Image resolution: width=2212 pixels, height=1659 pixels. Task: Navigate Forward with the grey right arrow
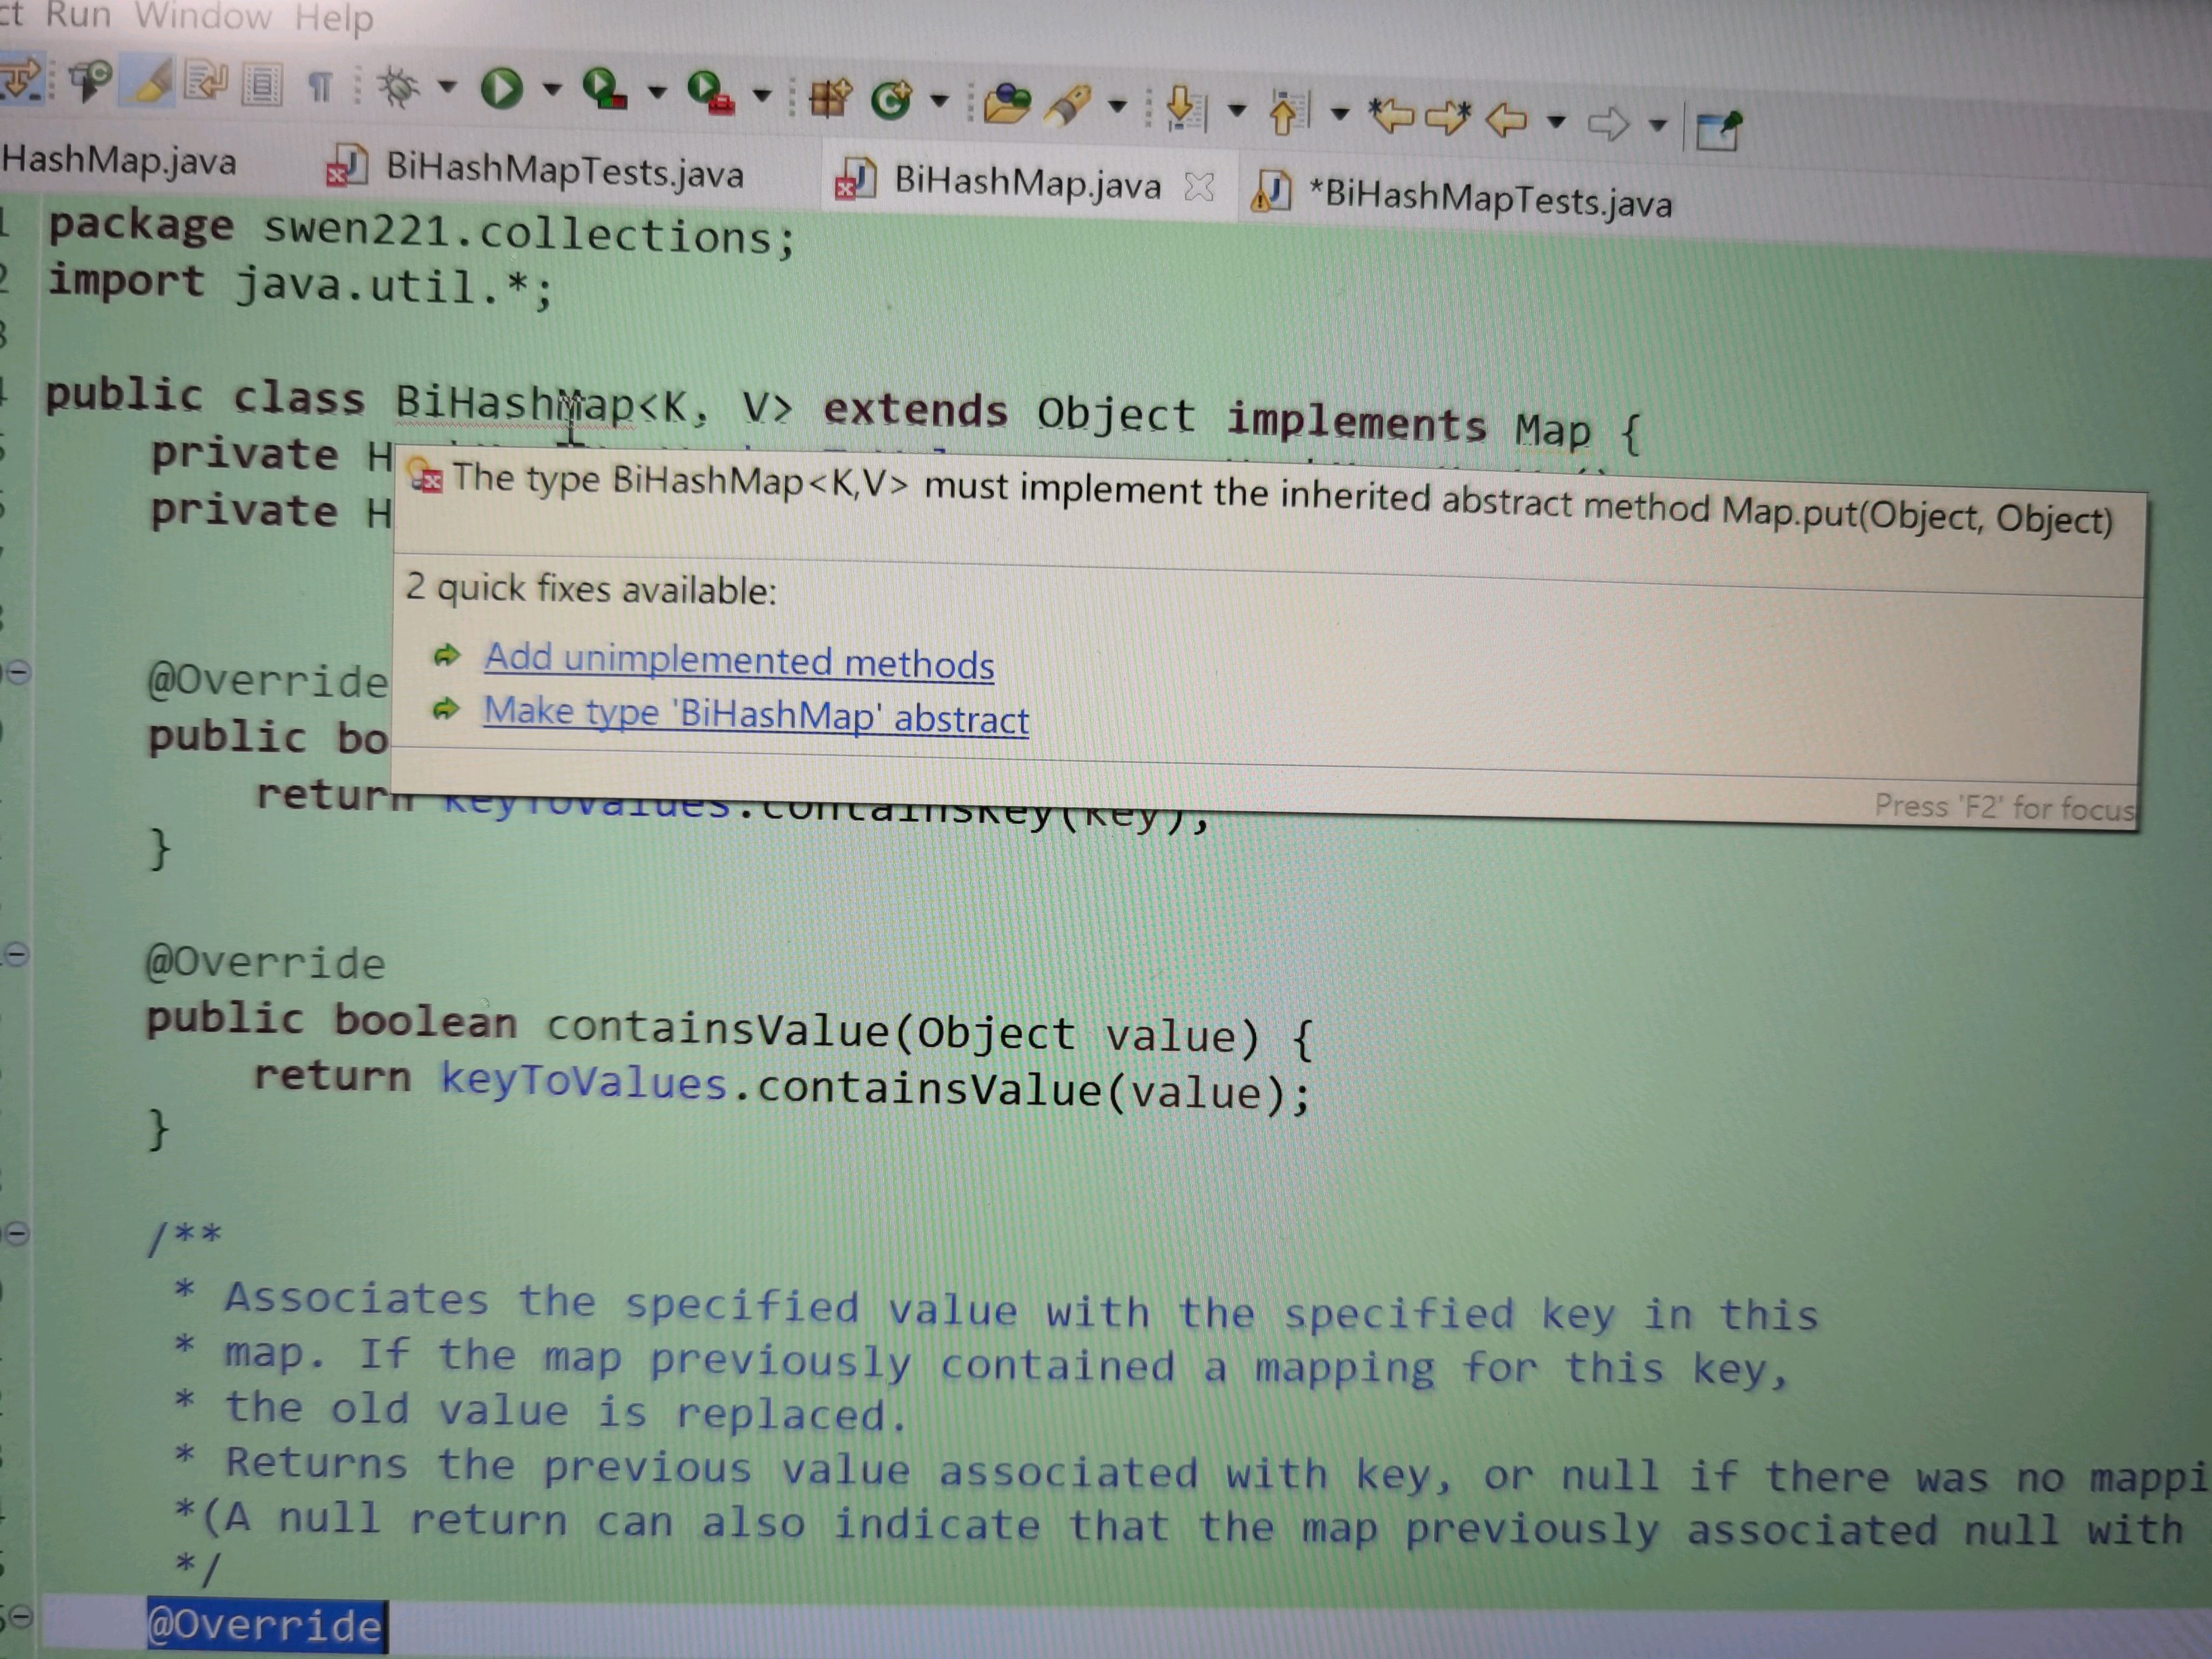tap(1608, 124)
